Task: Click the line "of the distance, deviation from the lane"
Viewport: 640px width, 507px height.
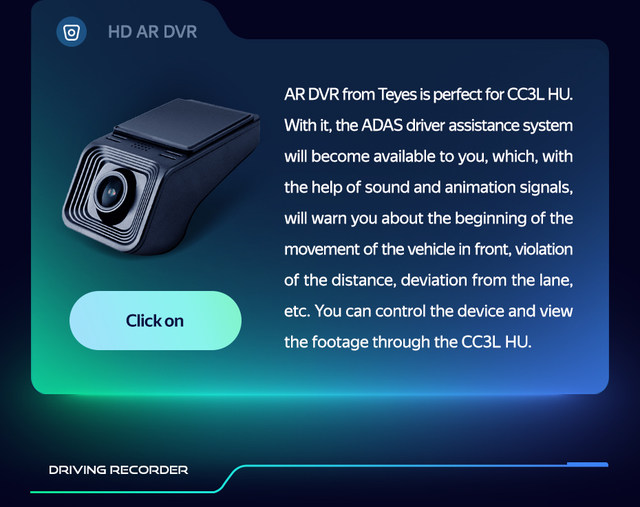Action: 429,280
